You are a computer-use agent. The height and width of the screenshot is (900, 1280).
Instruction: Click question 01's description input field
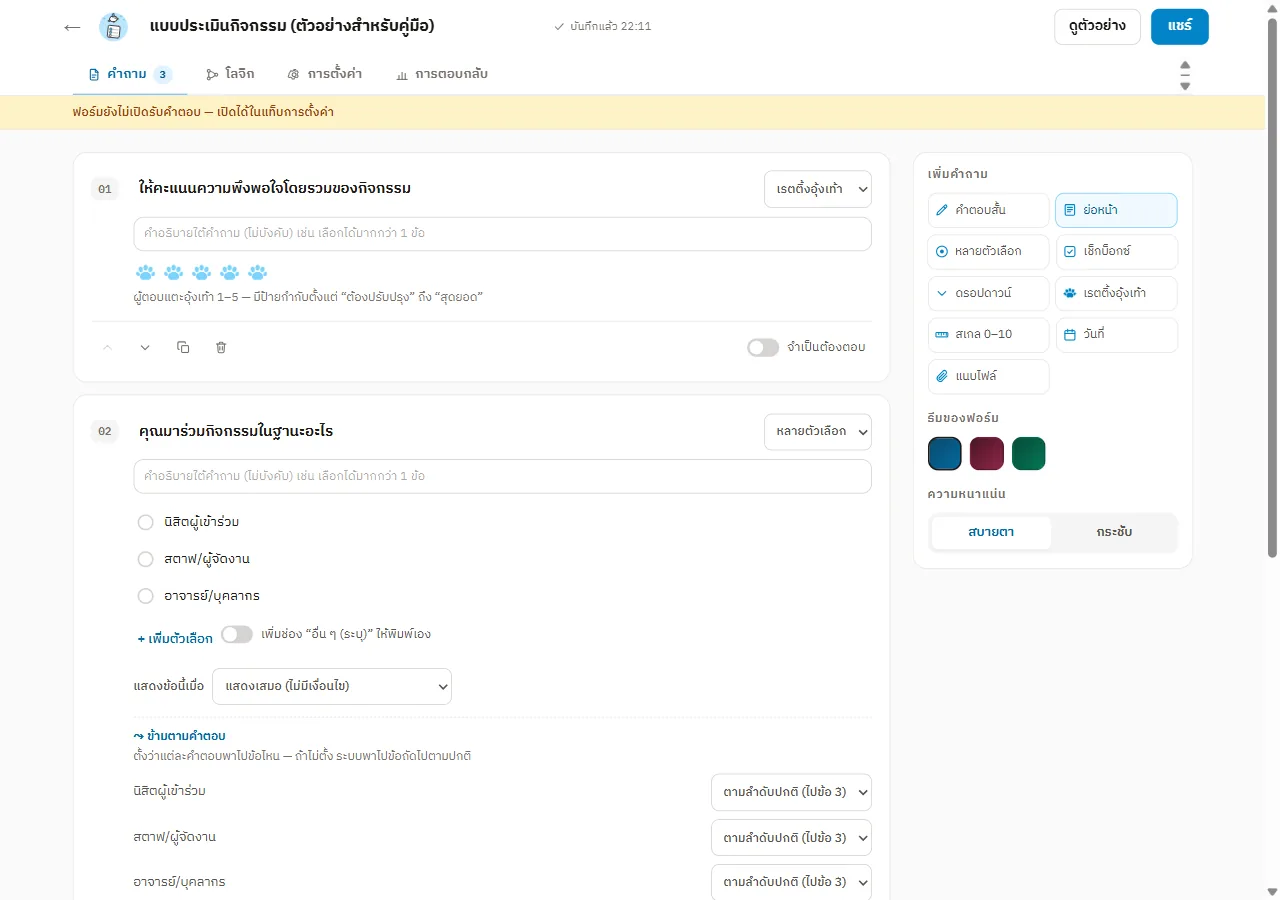502,234
